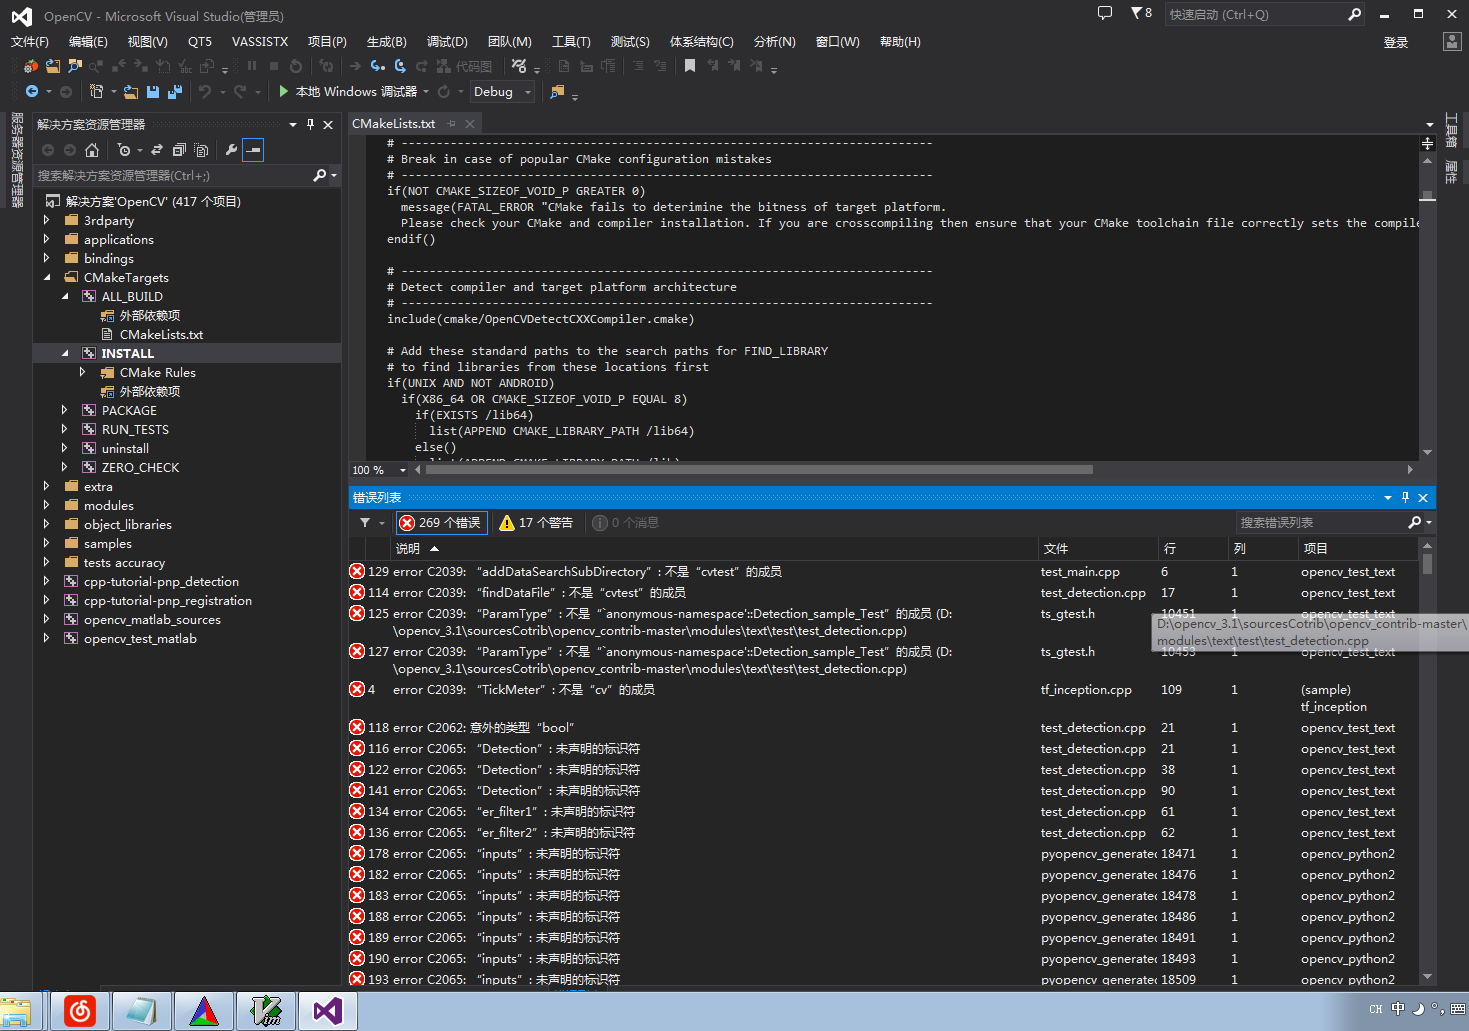This screenshot has width=1469, height=1031.
Task: Click the 登录 sign-in link
Action: coord(1396,42)
